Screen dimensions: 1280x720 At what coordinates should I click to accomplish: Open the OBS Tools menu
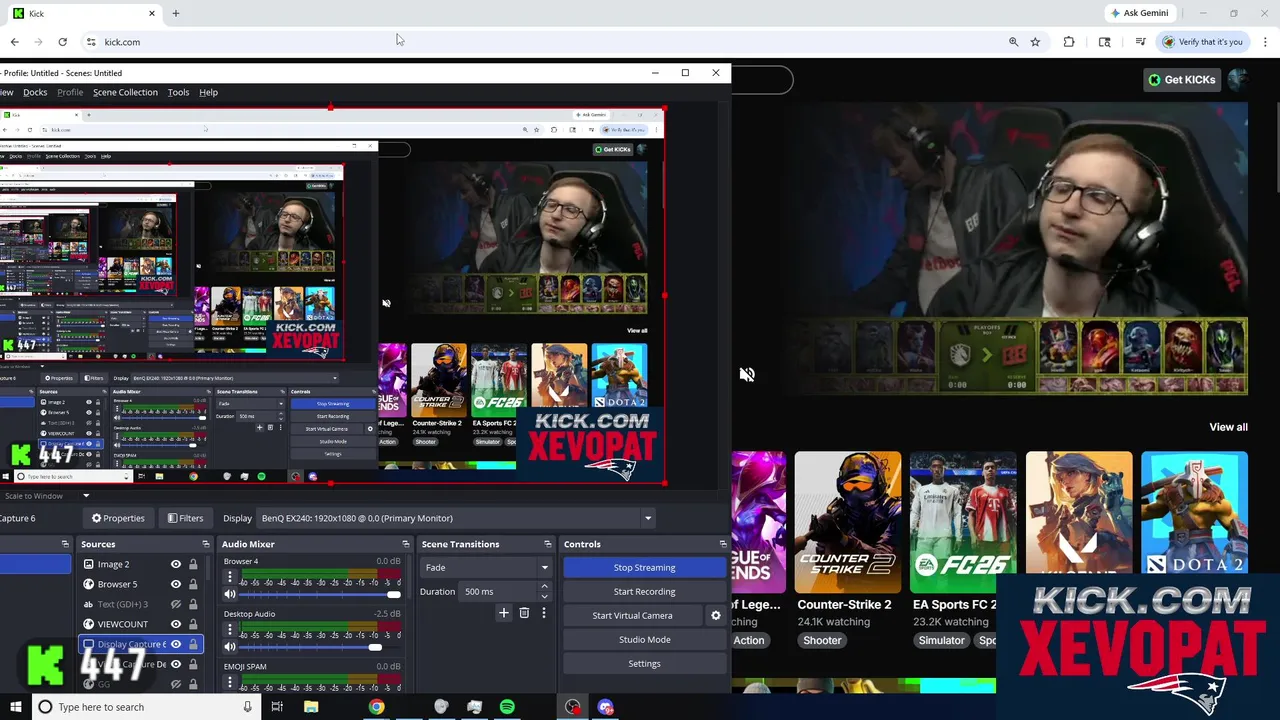coord(178,92)
